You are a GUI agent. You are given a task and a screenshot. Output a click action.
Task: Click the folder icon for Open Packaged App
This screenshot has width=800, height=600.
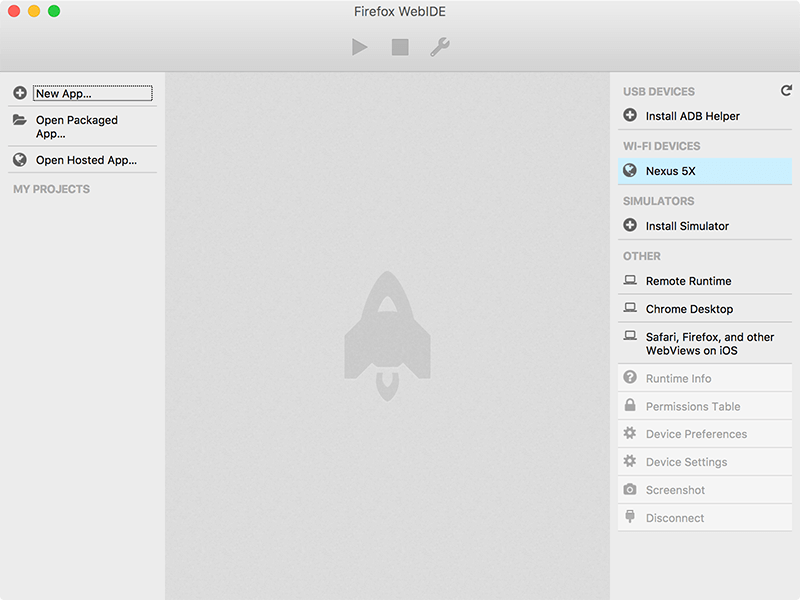tap(20, 120)
